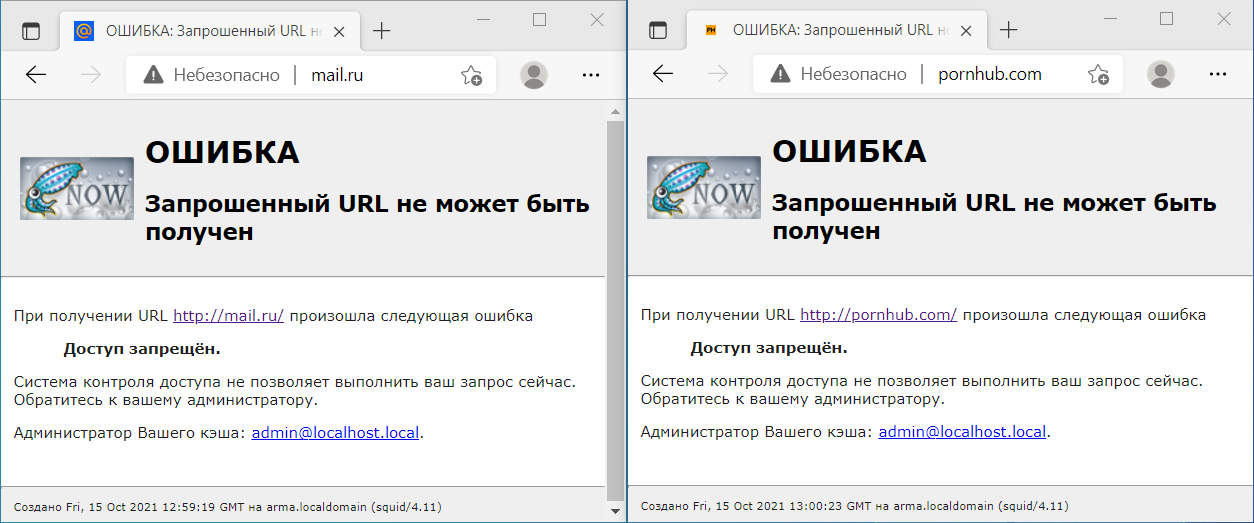The width and height of the screenshot is (1254, 523).
Task: Click admin@localhost.local link in right window
Action: coord(962,433)
